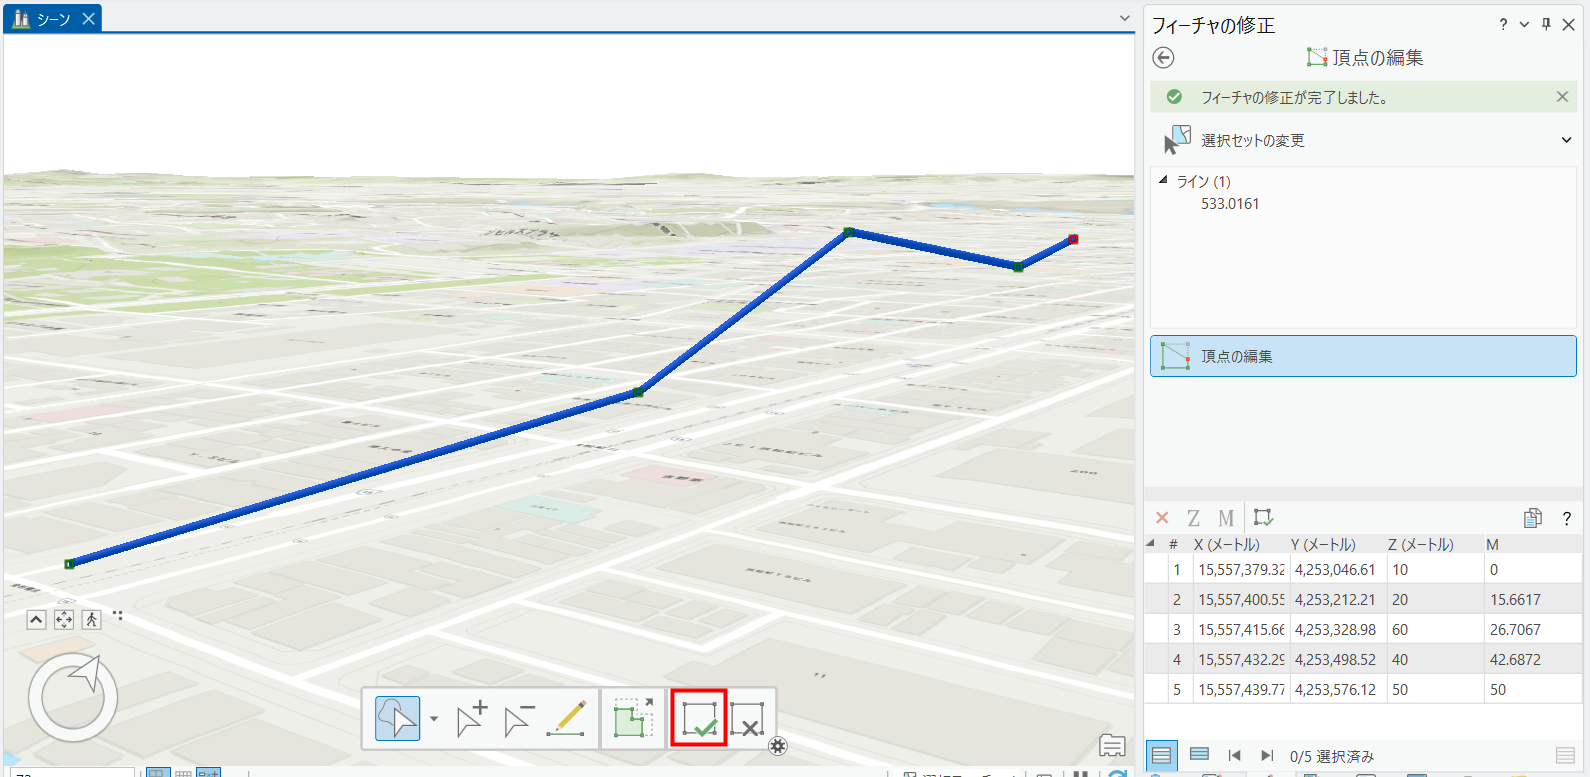Viewport: 1590px width, 777px height.
Task: Select the delete vertex tool
Action: tap(519, 719)
